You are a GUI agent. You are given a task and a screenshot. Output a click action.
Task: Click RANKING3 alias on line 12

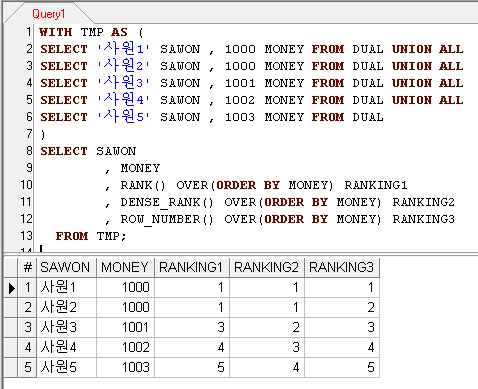click(423, 219)
